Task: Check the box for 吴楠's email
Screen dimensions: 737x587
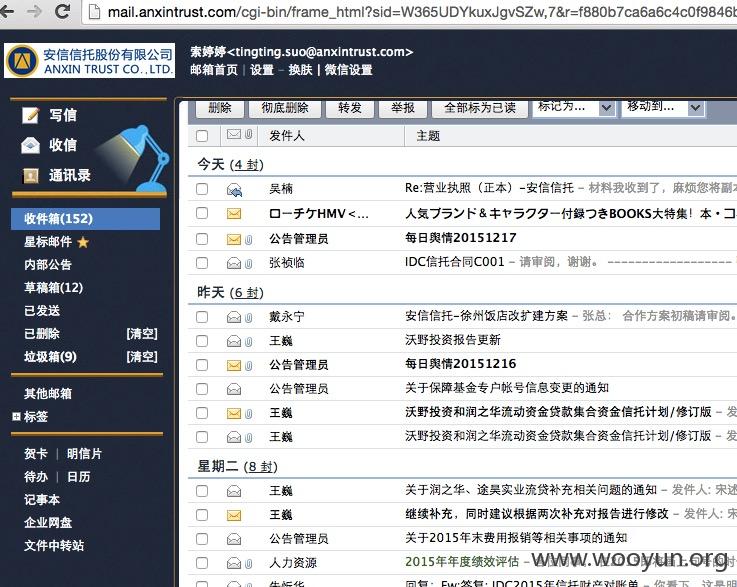Action: 202,189
